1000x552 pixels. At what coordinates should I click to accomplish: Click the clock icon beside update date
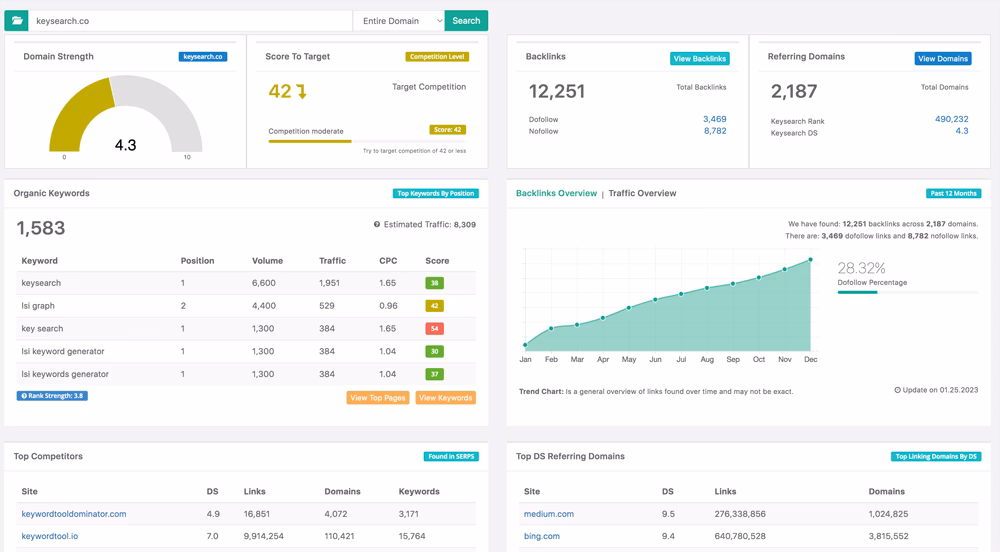pyautogui.click(x=897, y=390)
